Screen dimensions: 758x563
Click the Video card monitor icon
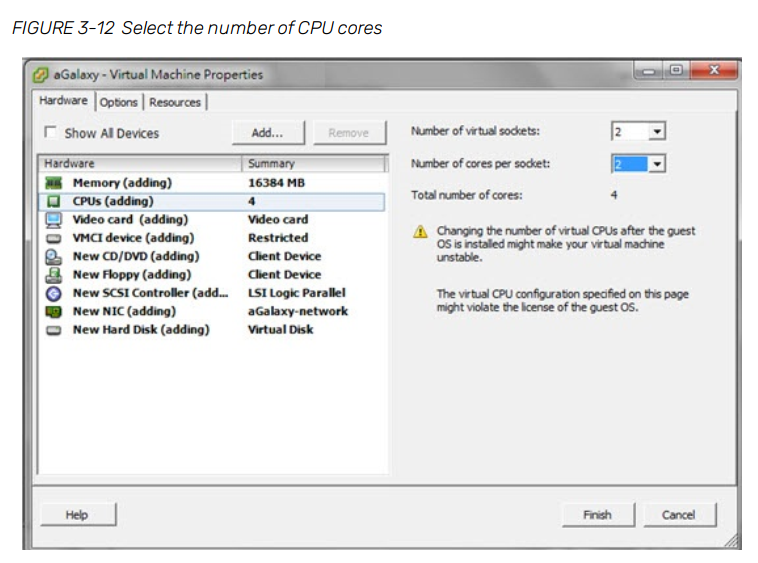[54, 220]
